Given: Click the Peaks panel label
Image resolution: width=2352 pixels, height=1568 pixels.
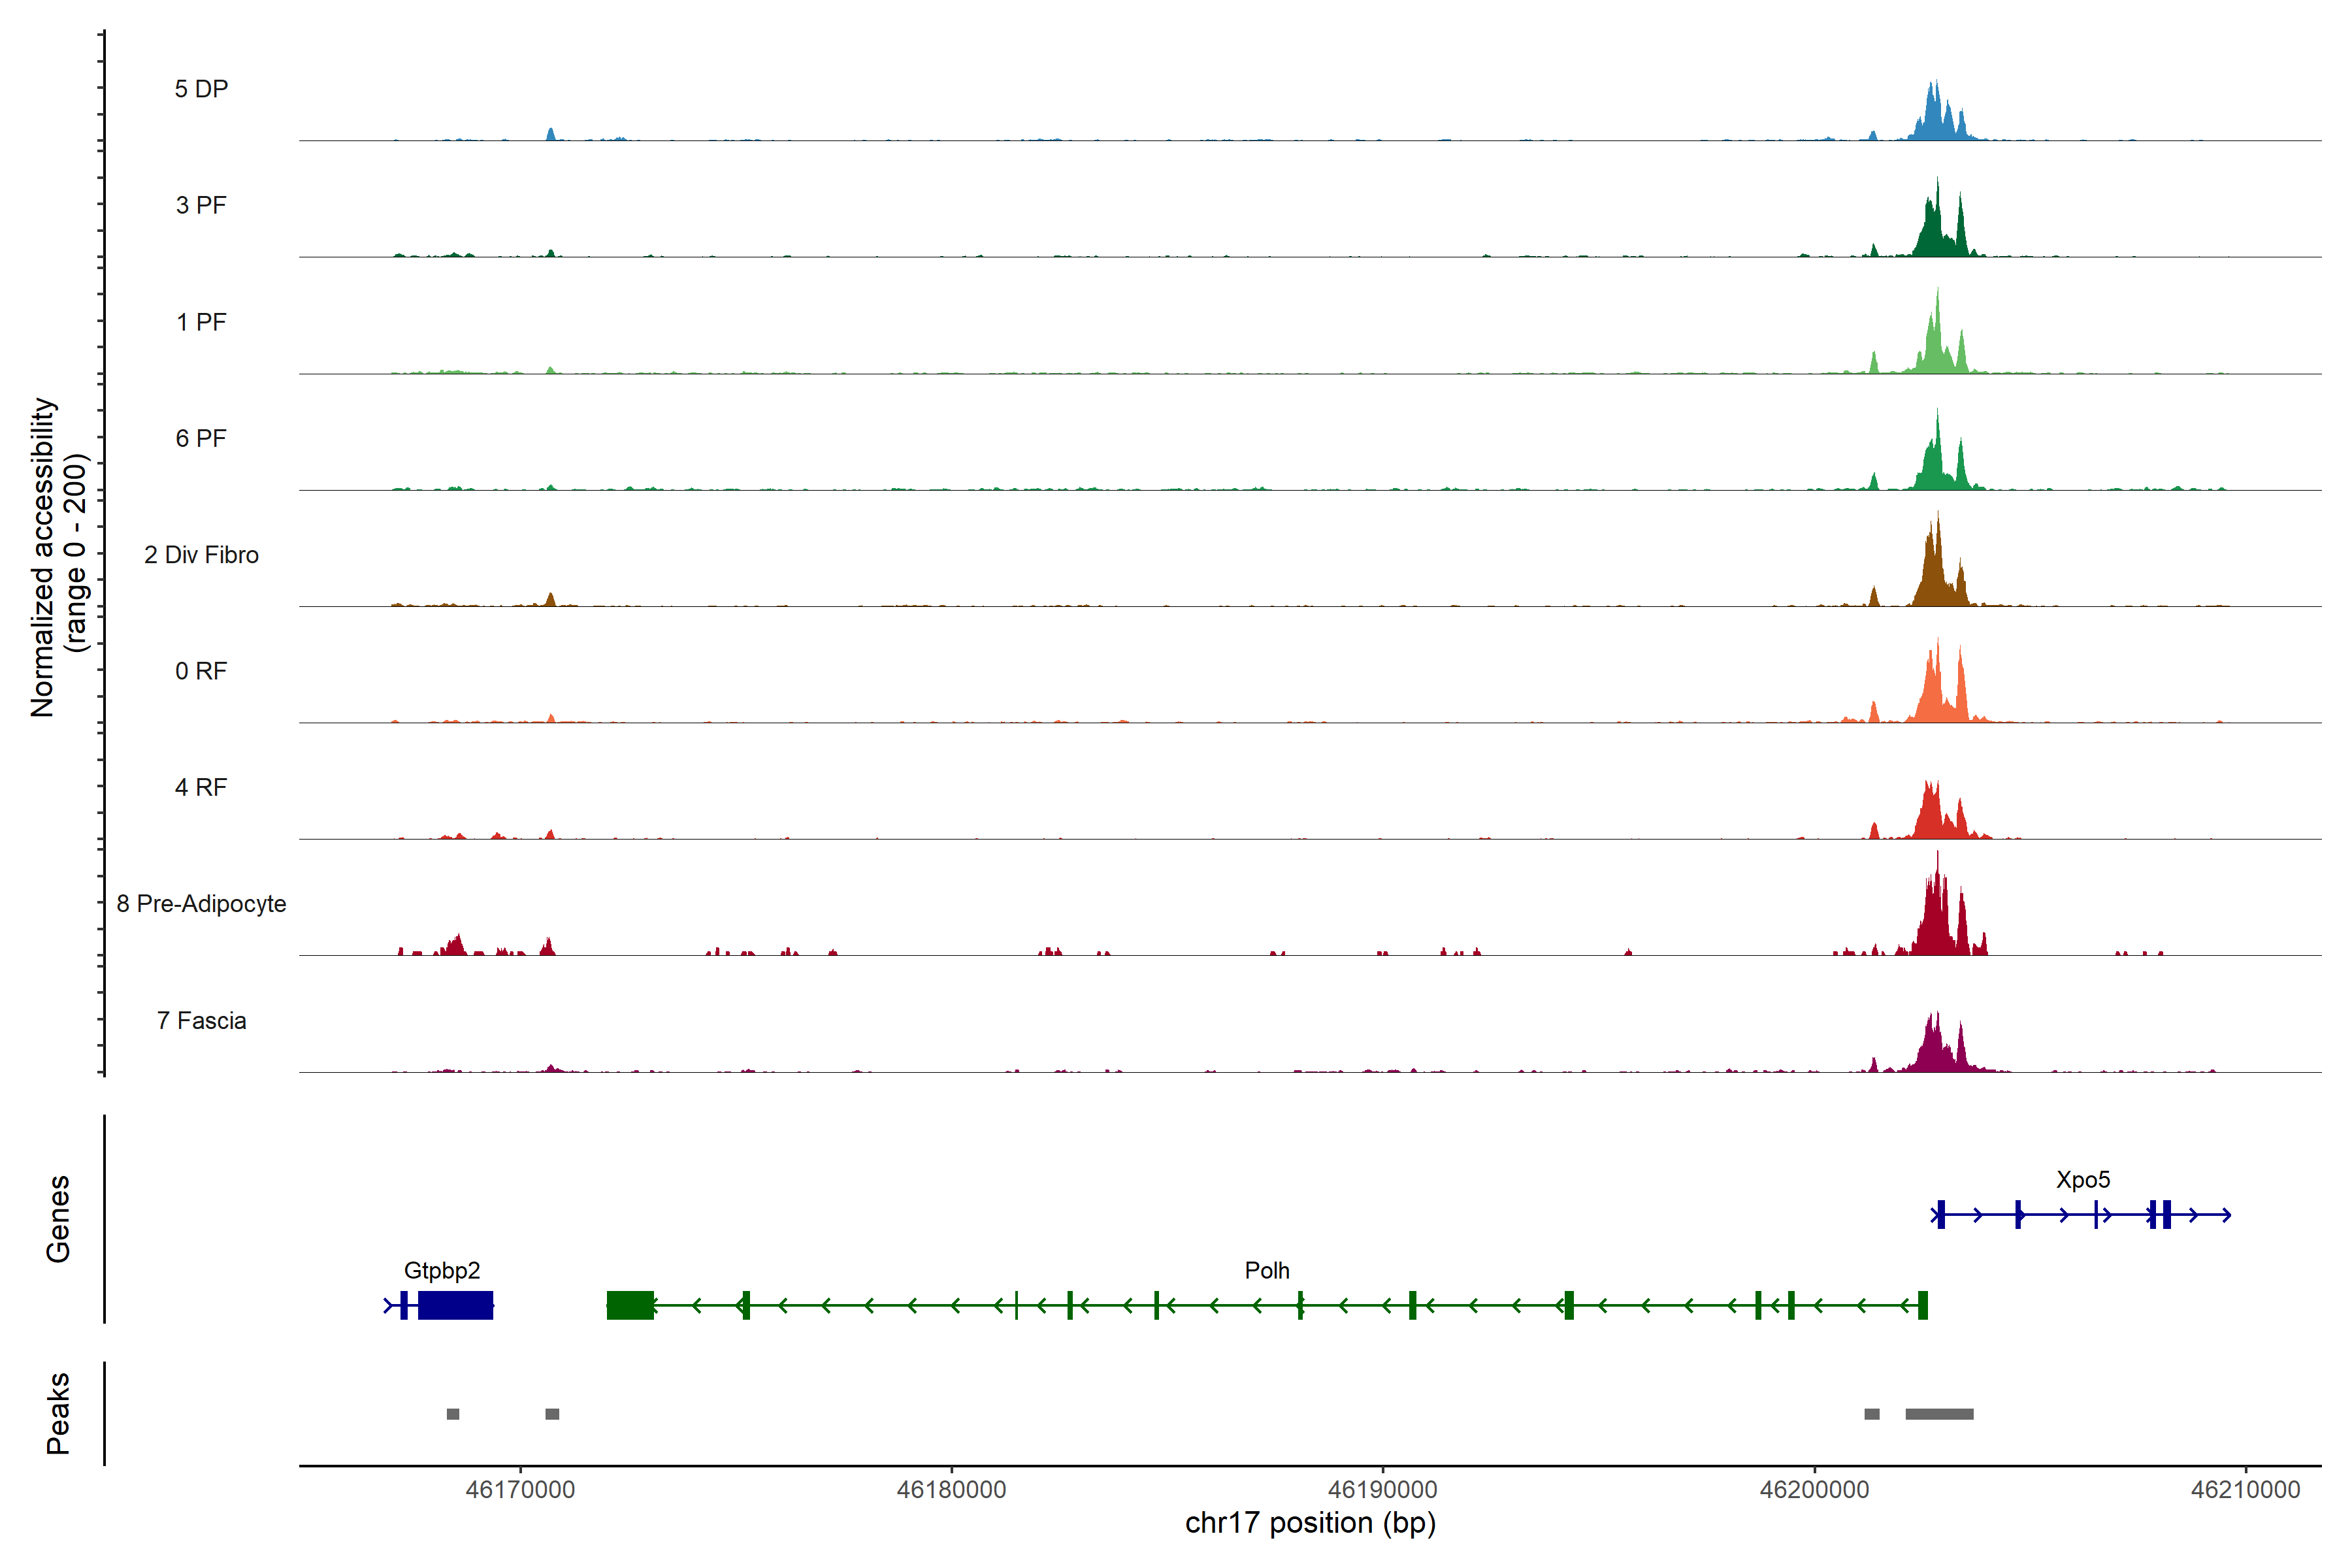Looking at the screenshot, I should pos(58,1413).
